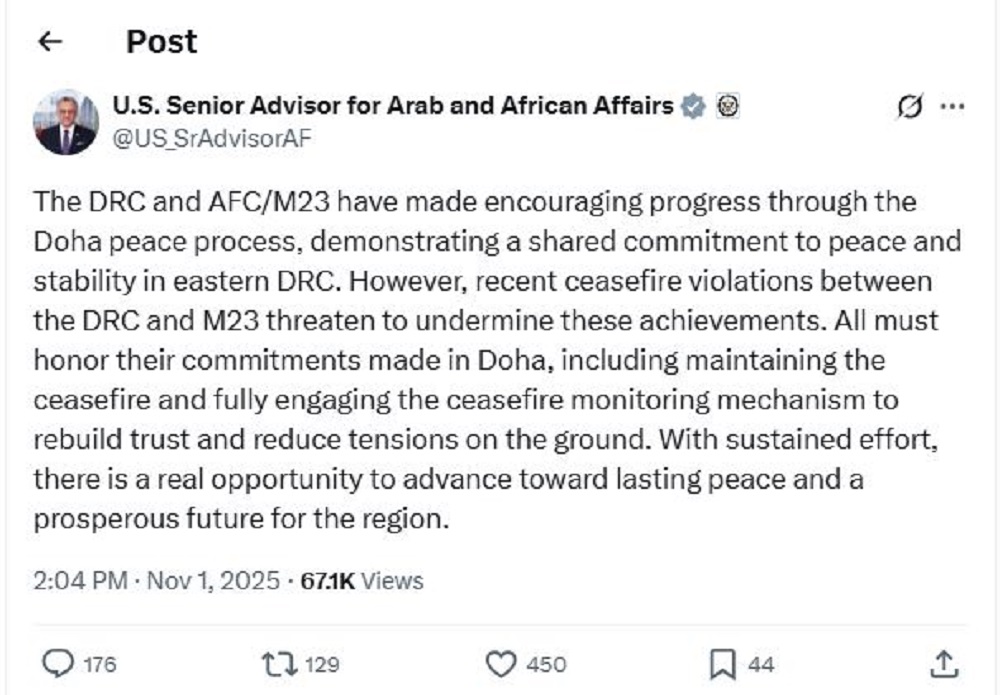Click the 129 reposts count
This screenshot has width=1000, height=695.
(x=322, y=664)
